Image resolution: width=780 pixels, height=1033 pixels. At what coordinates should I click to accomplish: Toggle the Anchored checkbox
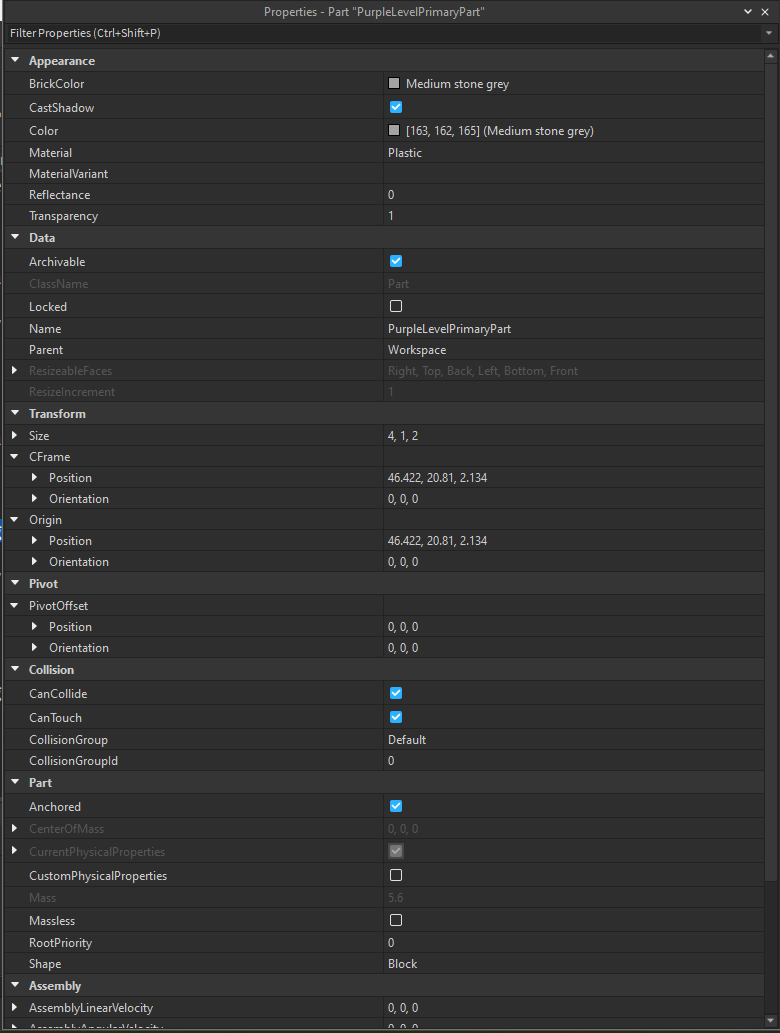pyautogui.click(x=396, y=806)
